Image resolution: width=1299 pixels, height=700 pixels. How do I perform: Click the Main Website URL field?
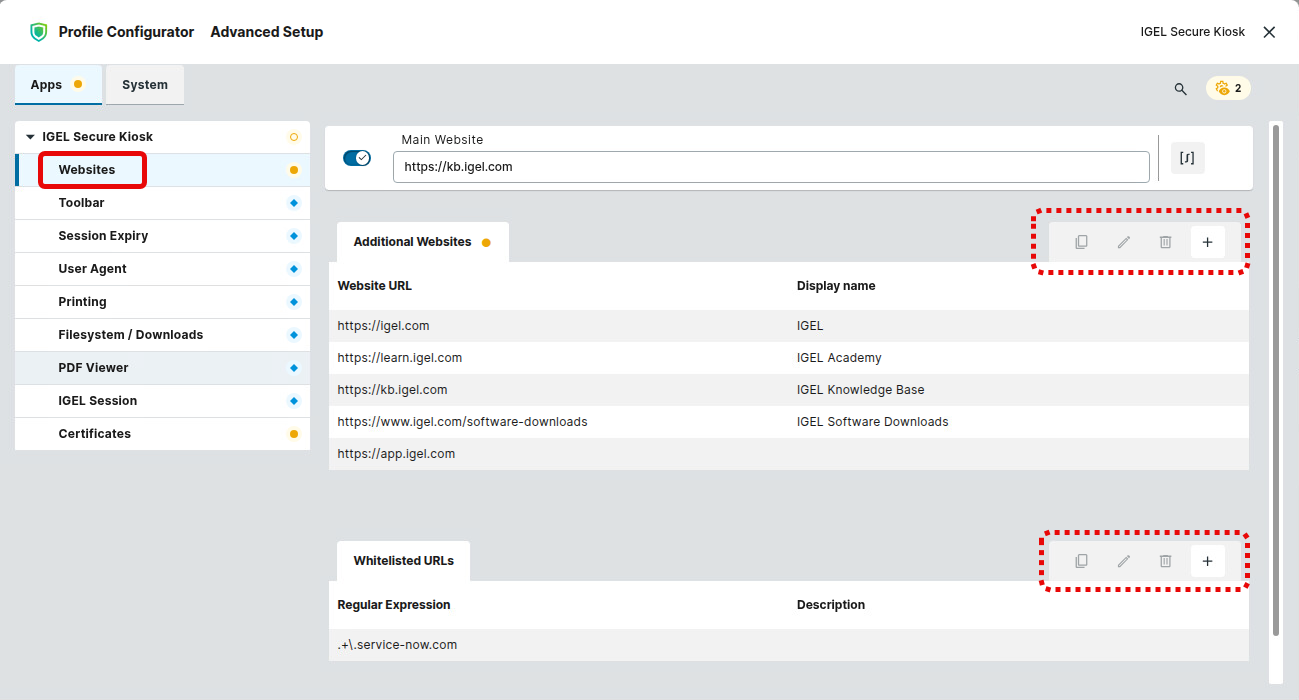click(x=770, y=167)
